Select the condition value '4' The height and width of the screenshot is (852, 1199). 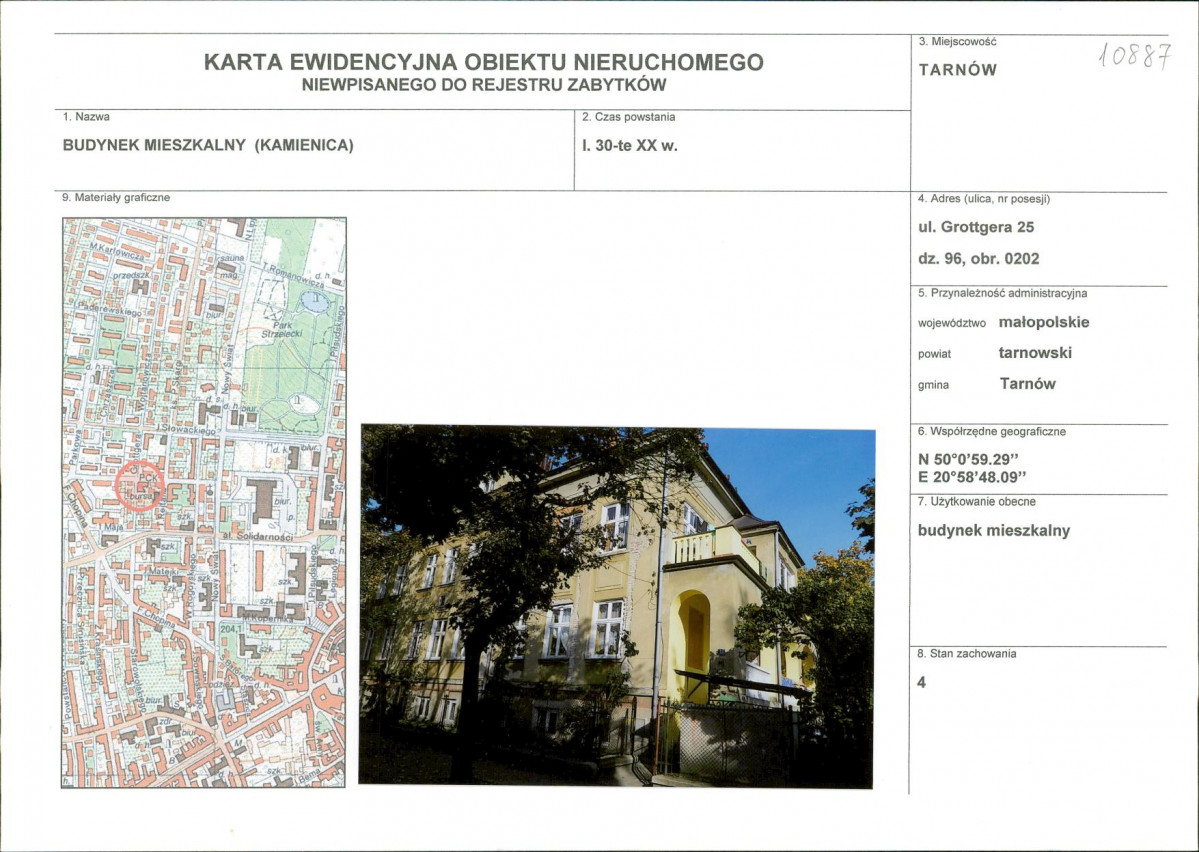(921, 682)
